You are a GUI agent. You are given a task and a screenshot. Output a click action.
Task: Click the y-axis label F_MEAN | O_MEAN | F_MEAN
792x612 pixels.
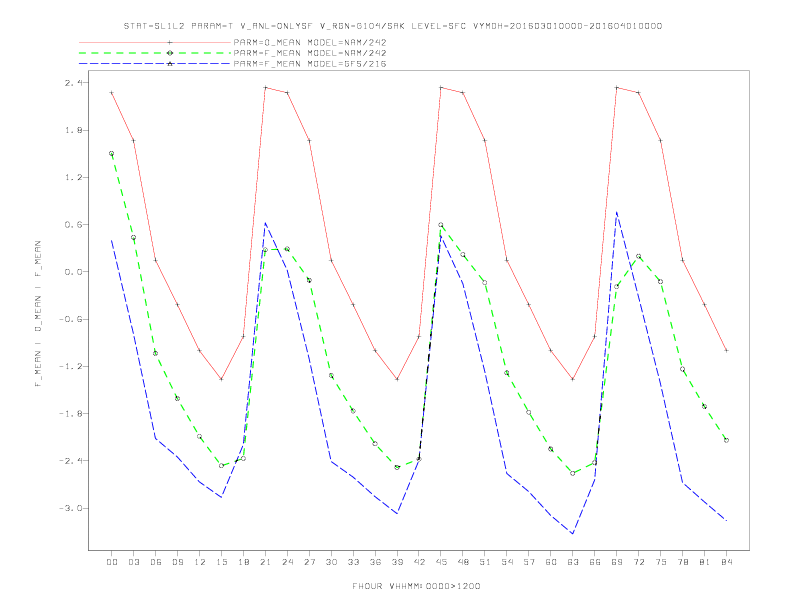[x=37, y=314]
